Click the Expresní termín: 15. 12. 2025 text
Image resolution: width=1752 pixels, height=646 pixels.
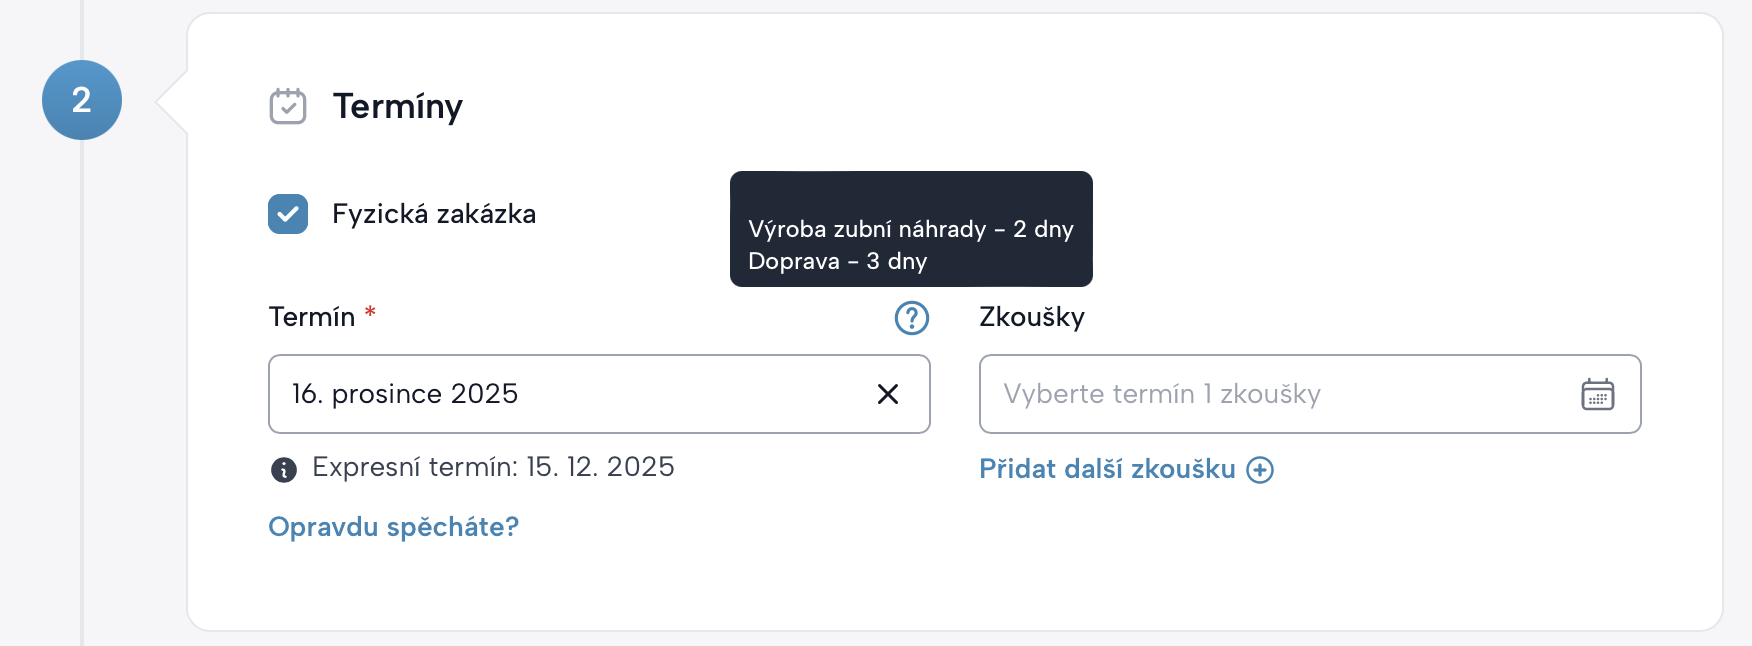493,467
